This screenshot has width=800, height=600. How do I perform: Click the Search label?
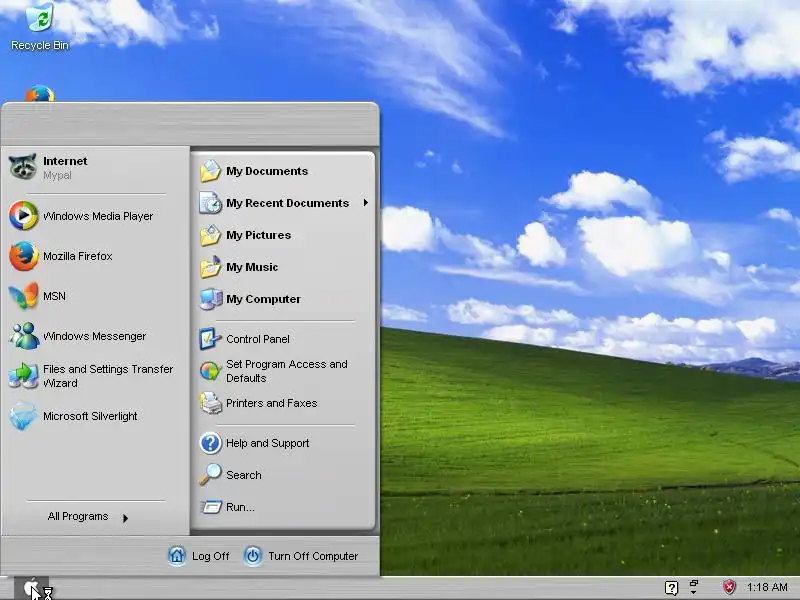click(x=243, y=475)
